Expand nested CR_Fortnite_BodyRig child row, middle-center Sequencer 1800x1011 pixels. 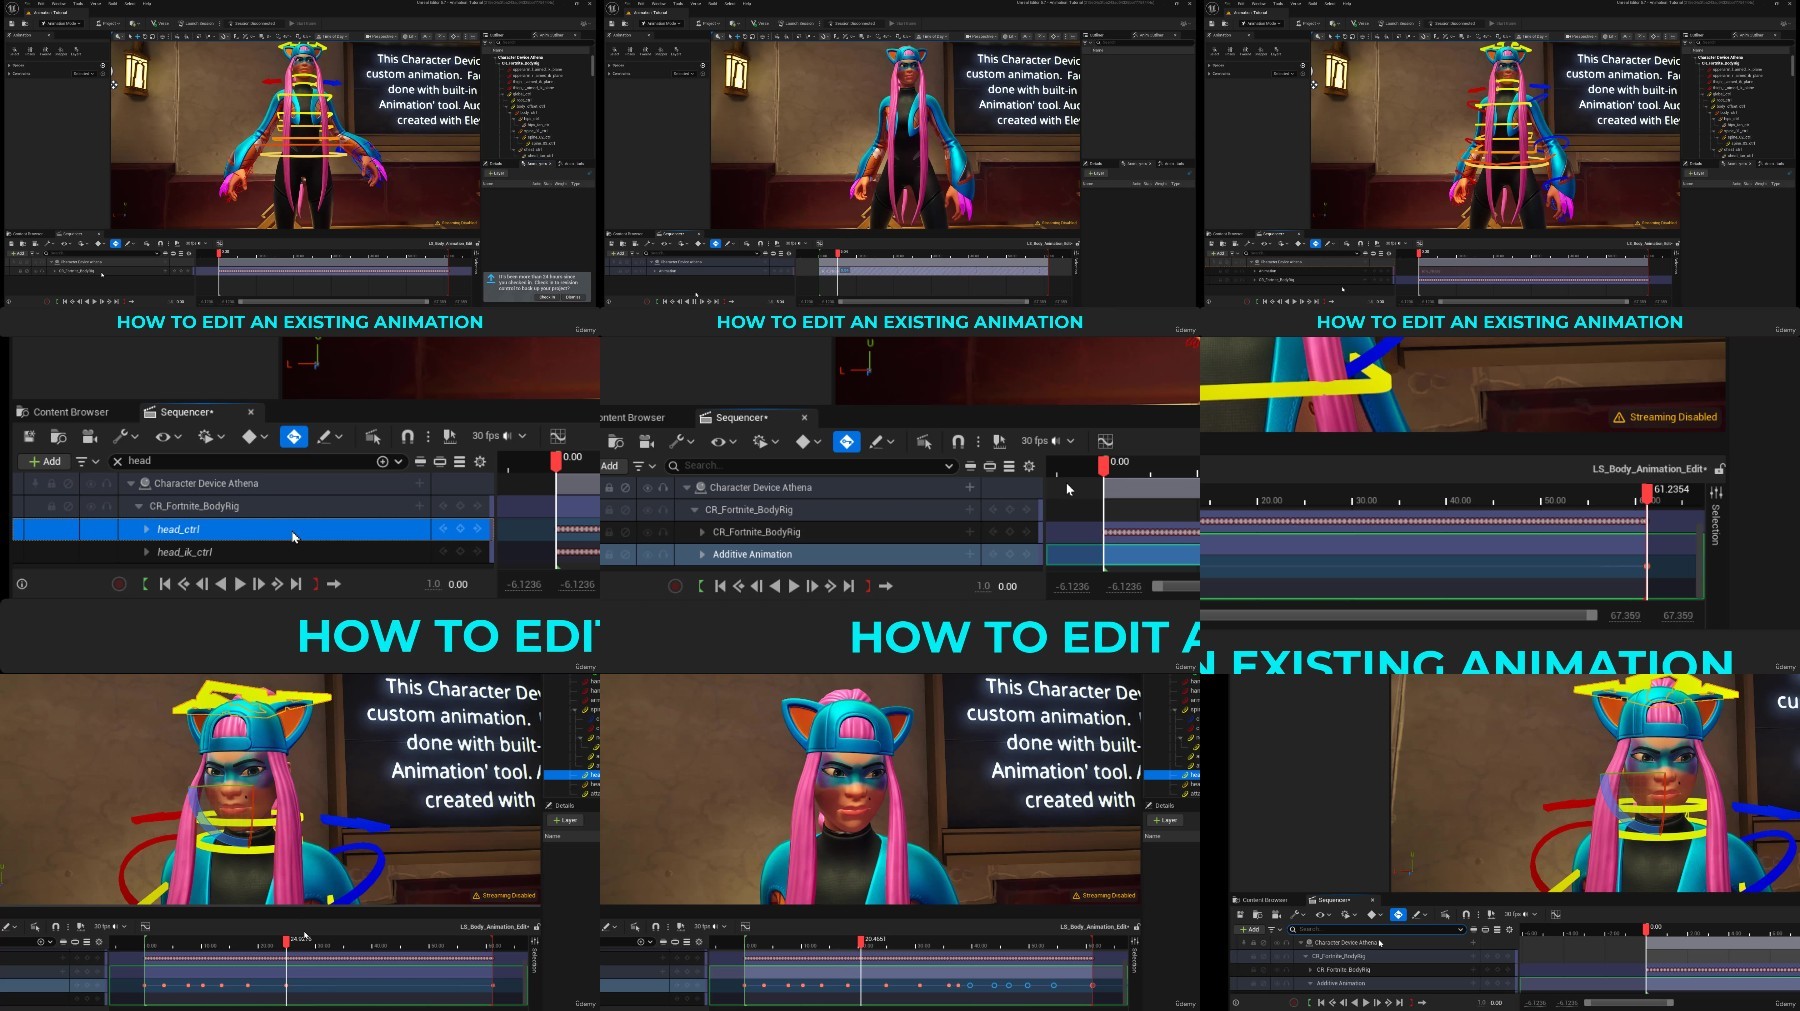pyautogui.click(x=702, y=532)
